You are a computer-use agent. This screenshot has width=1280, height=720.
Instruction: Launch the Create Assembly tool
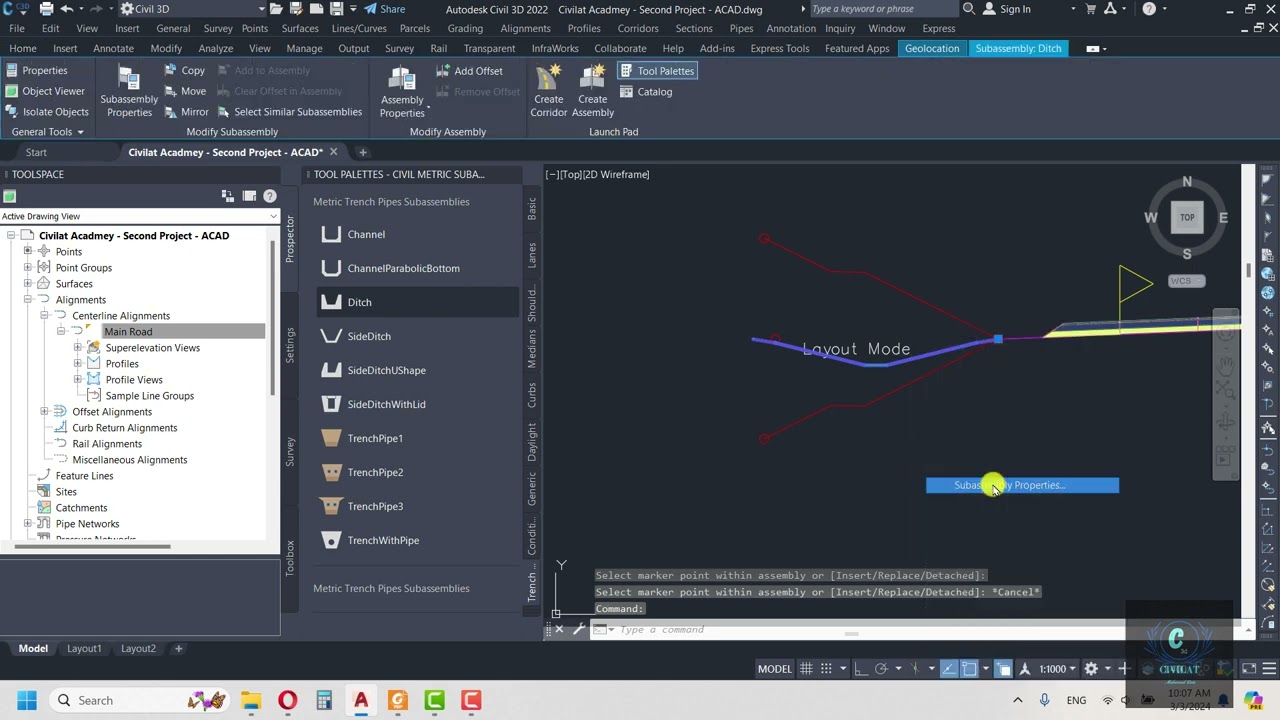pos(593,90)
